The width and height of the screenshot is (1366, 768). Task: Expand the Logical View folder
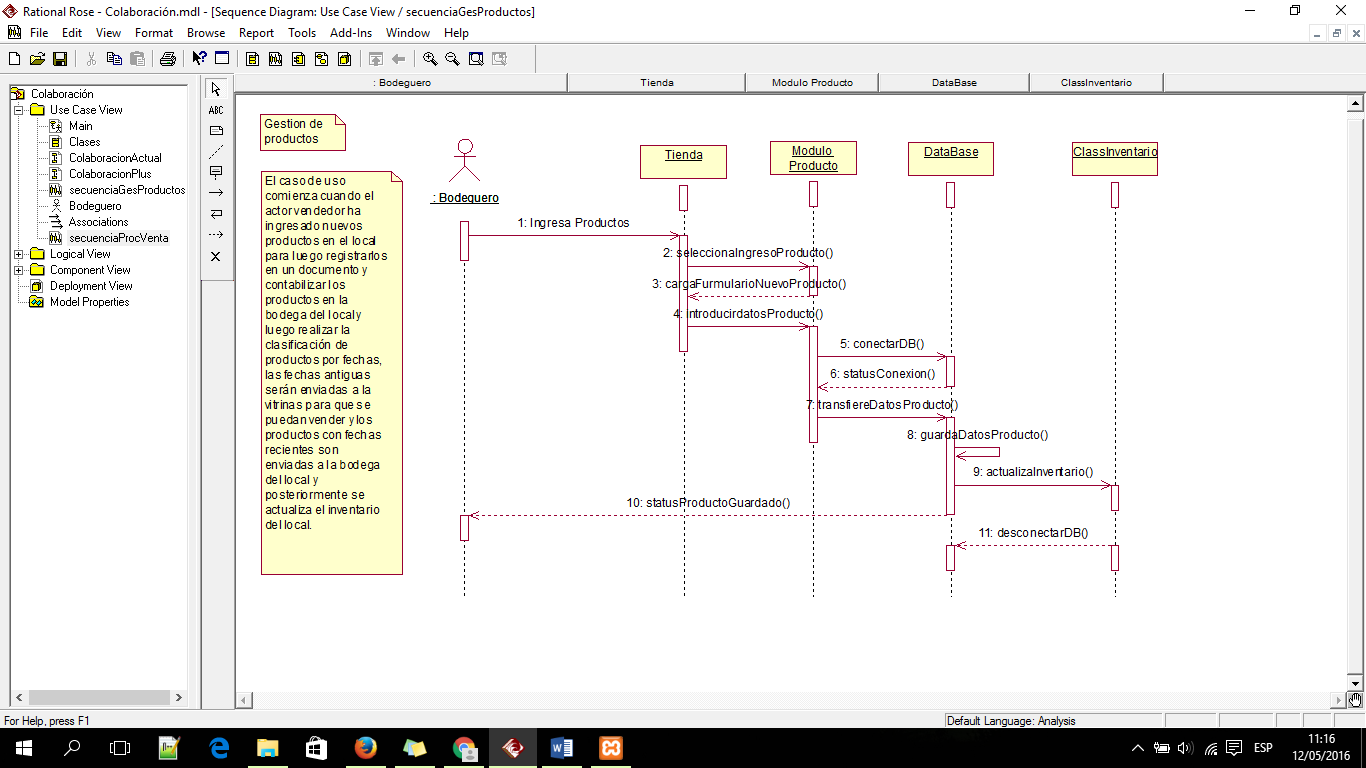(x=18, y=254)
